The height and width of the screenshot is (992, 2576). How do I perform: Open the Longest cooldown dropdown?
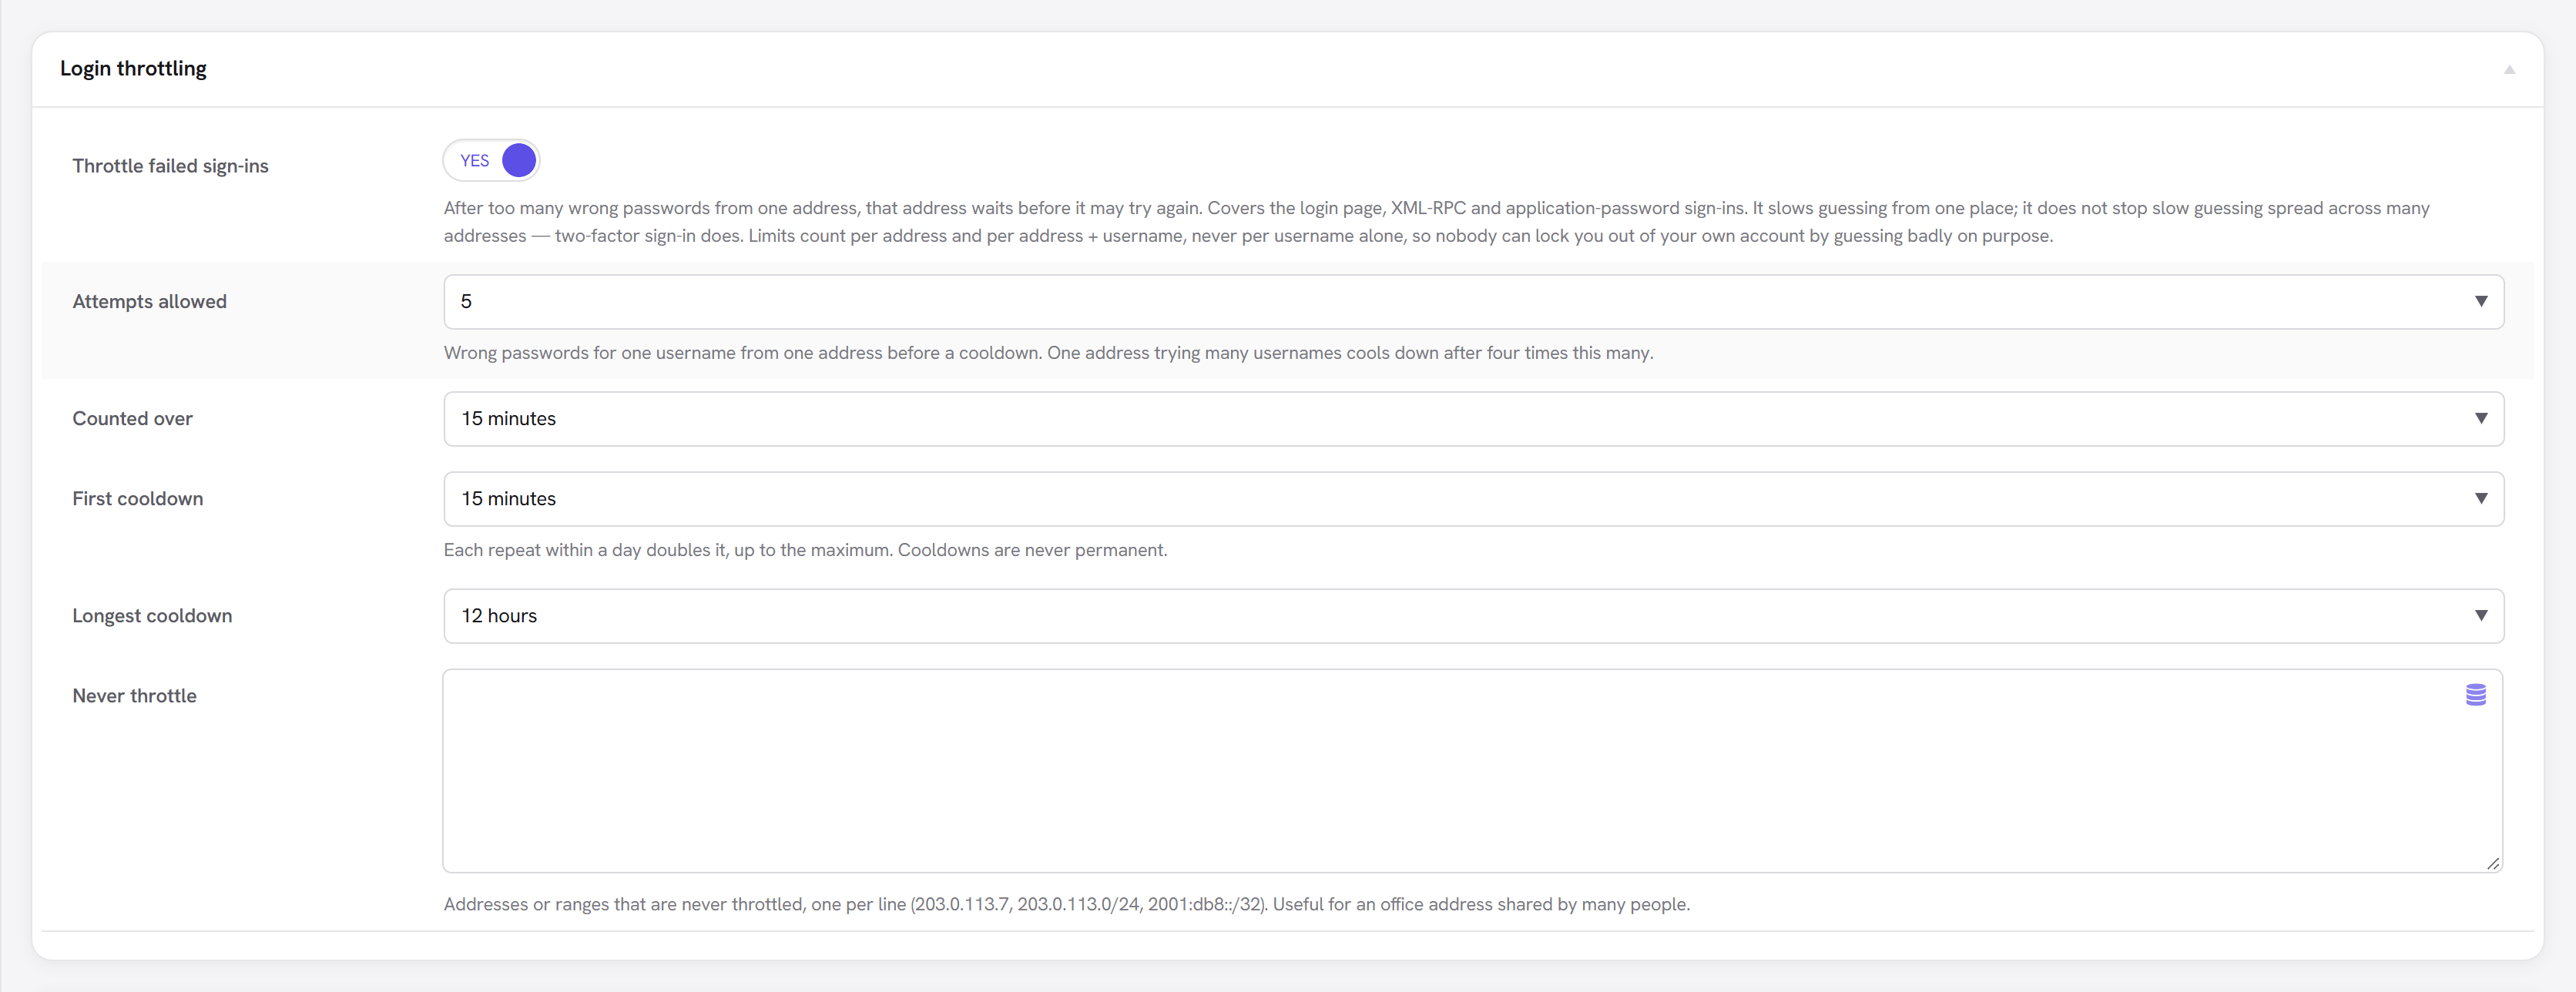point(1473,616)
